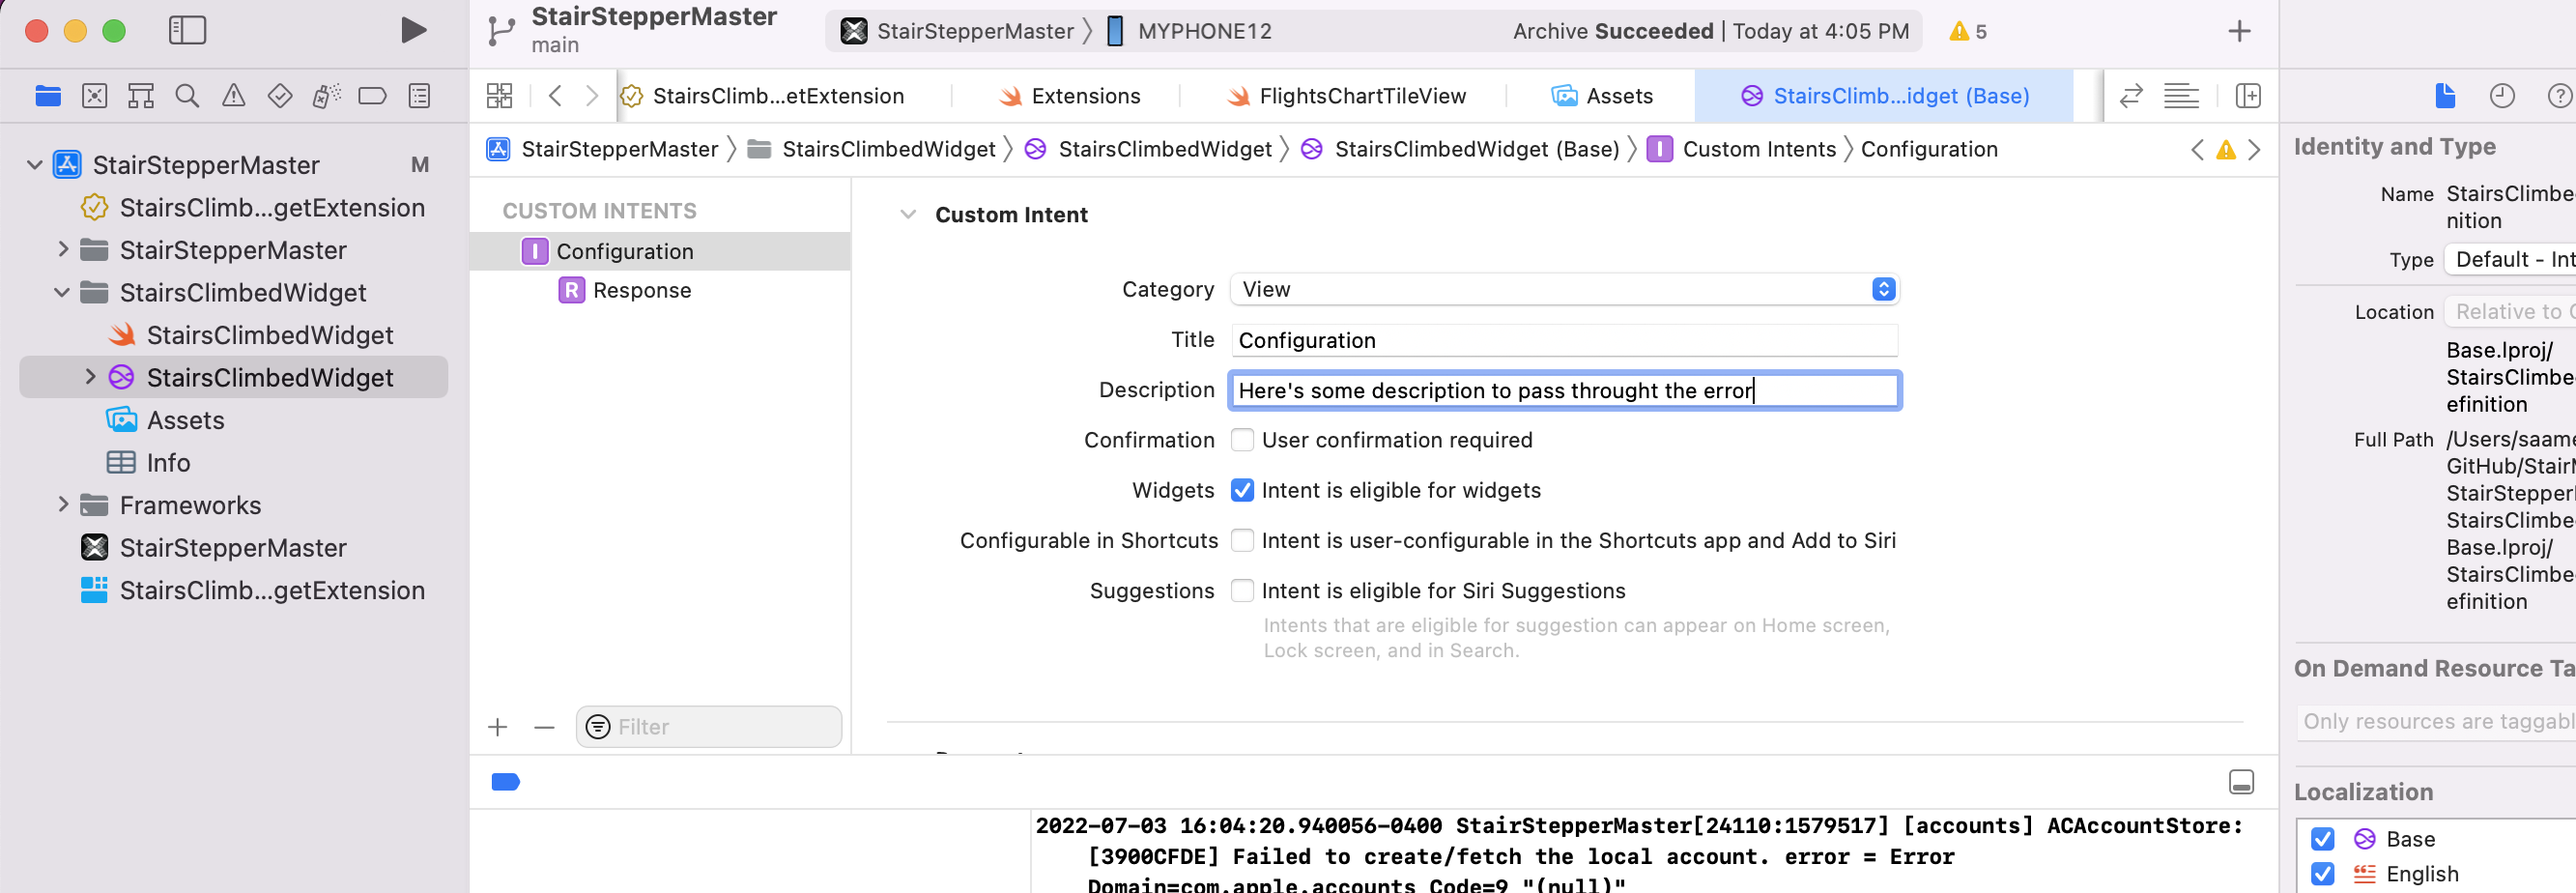
Task: Click the Description text field
Action: [x=1565, y=390]
